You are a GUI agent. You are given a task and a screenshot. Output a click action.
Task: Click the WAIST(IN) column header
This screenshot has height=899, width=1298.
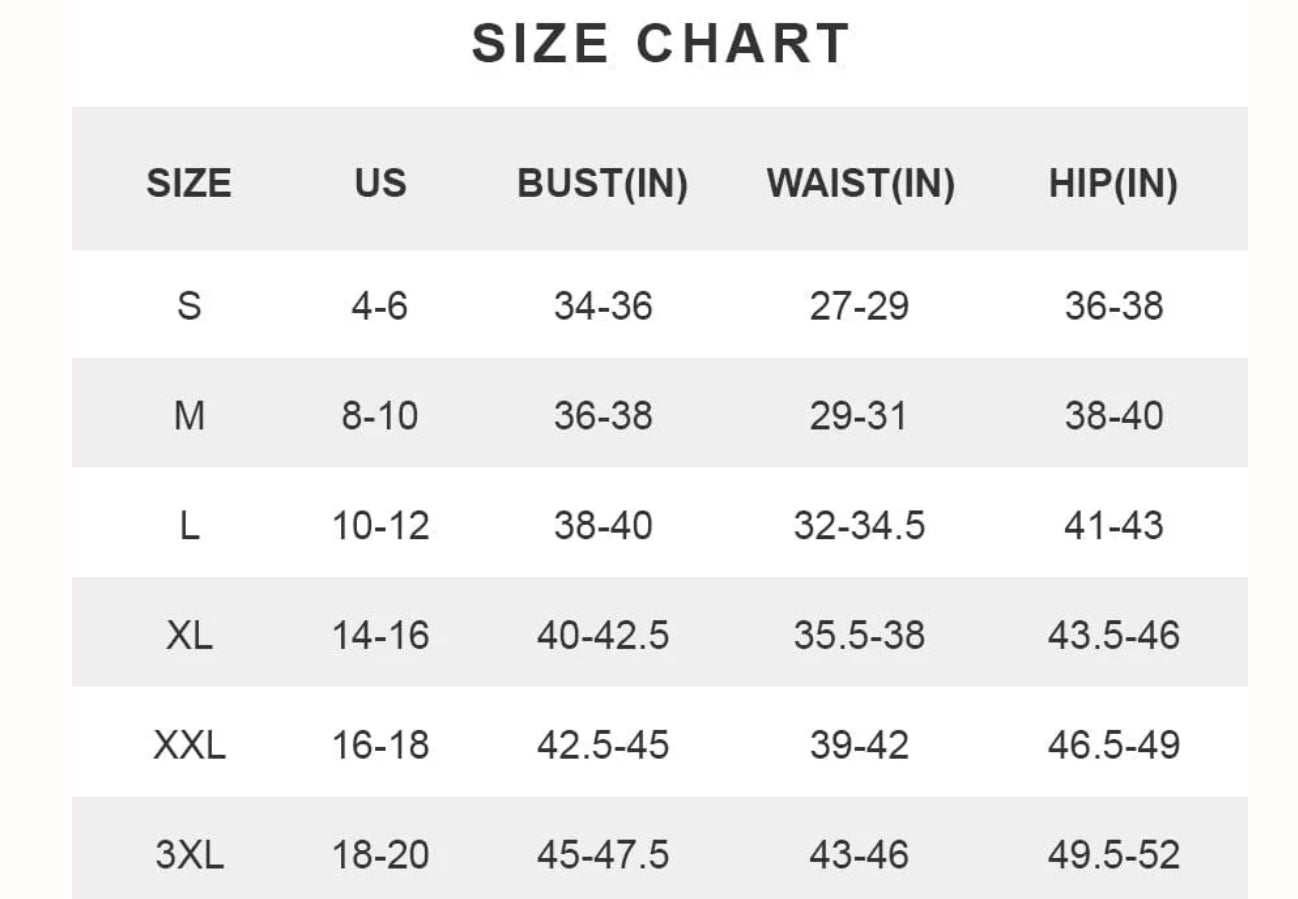860,184
